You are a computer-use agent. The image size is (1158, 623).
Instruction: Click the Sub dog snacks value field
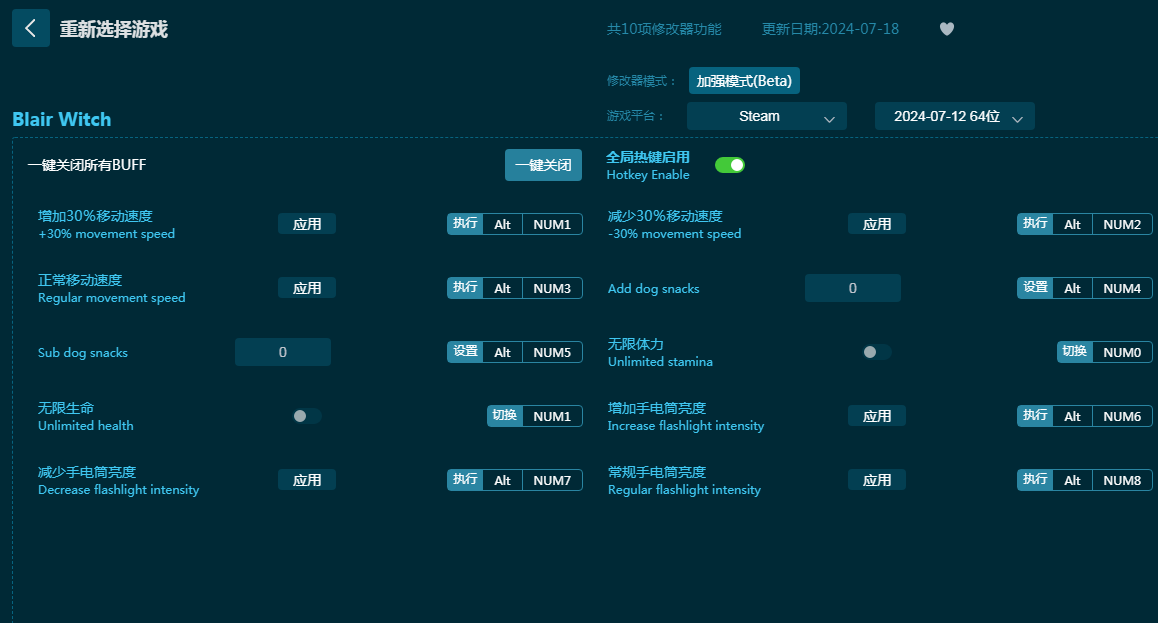[x=282, y=352]
